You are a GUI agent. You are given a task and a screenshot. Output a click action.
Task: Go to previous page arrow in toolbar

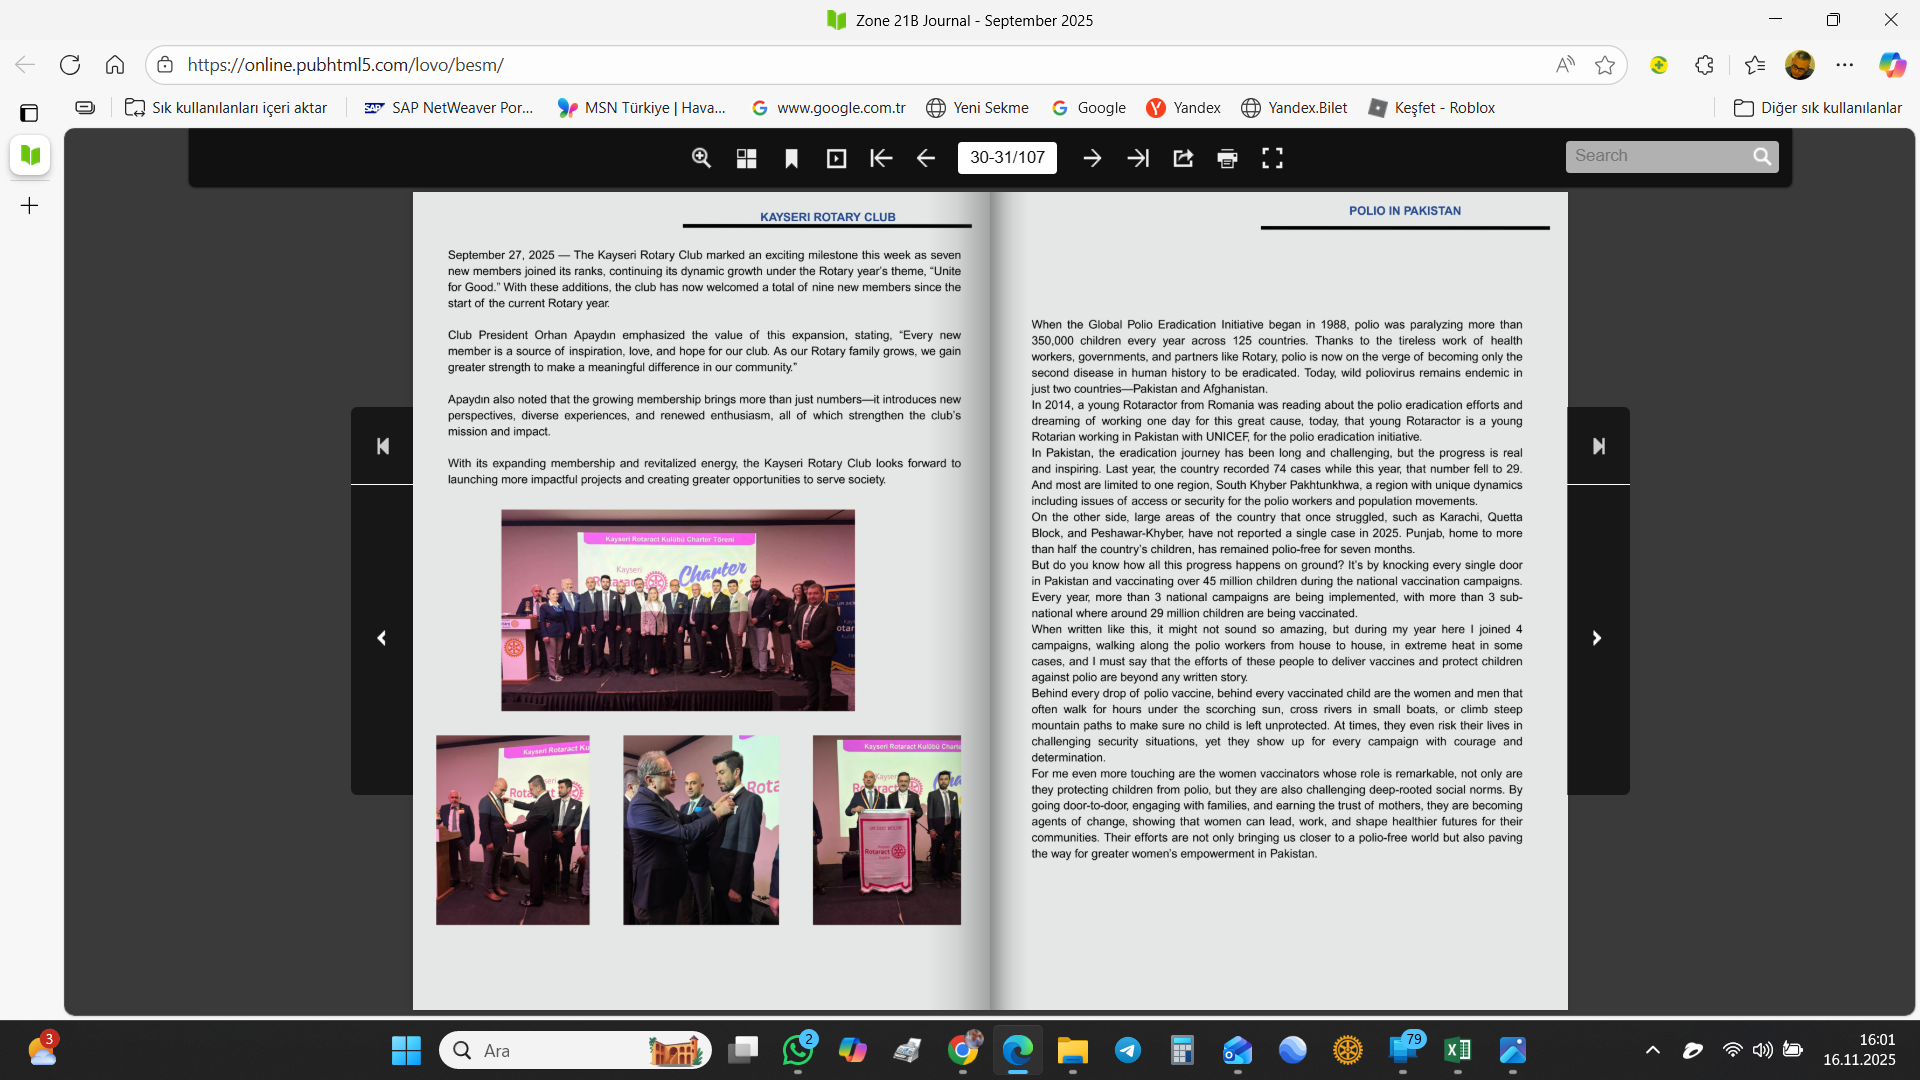[x=926, y=158]
